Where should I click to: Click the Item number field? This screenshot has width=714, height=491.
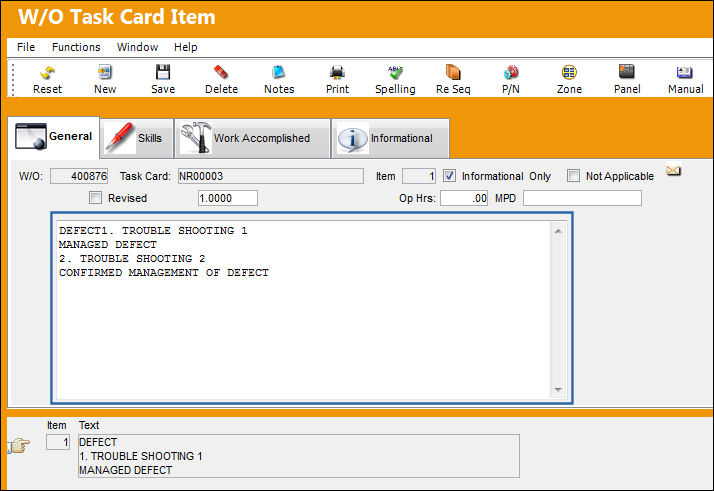click(419, 176)
